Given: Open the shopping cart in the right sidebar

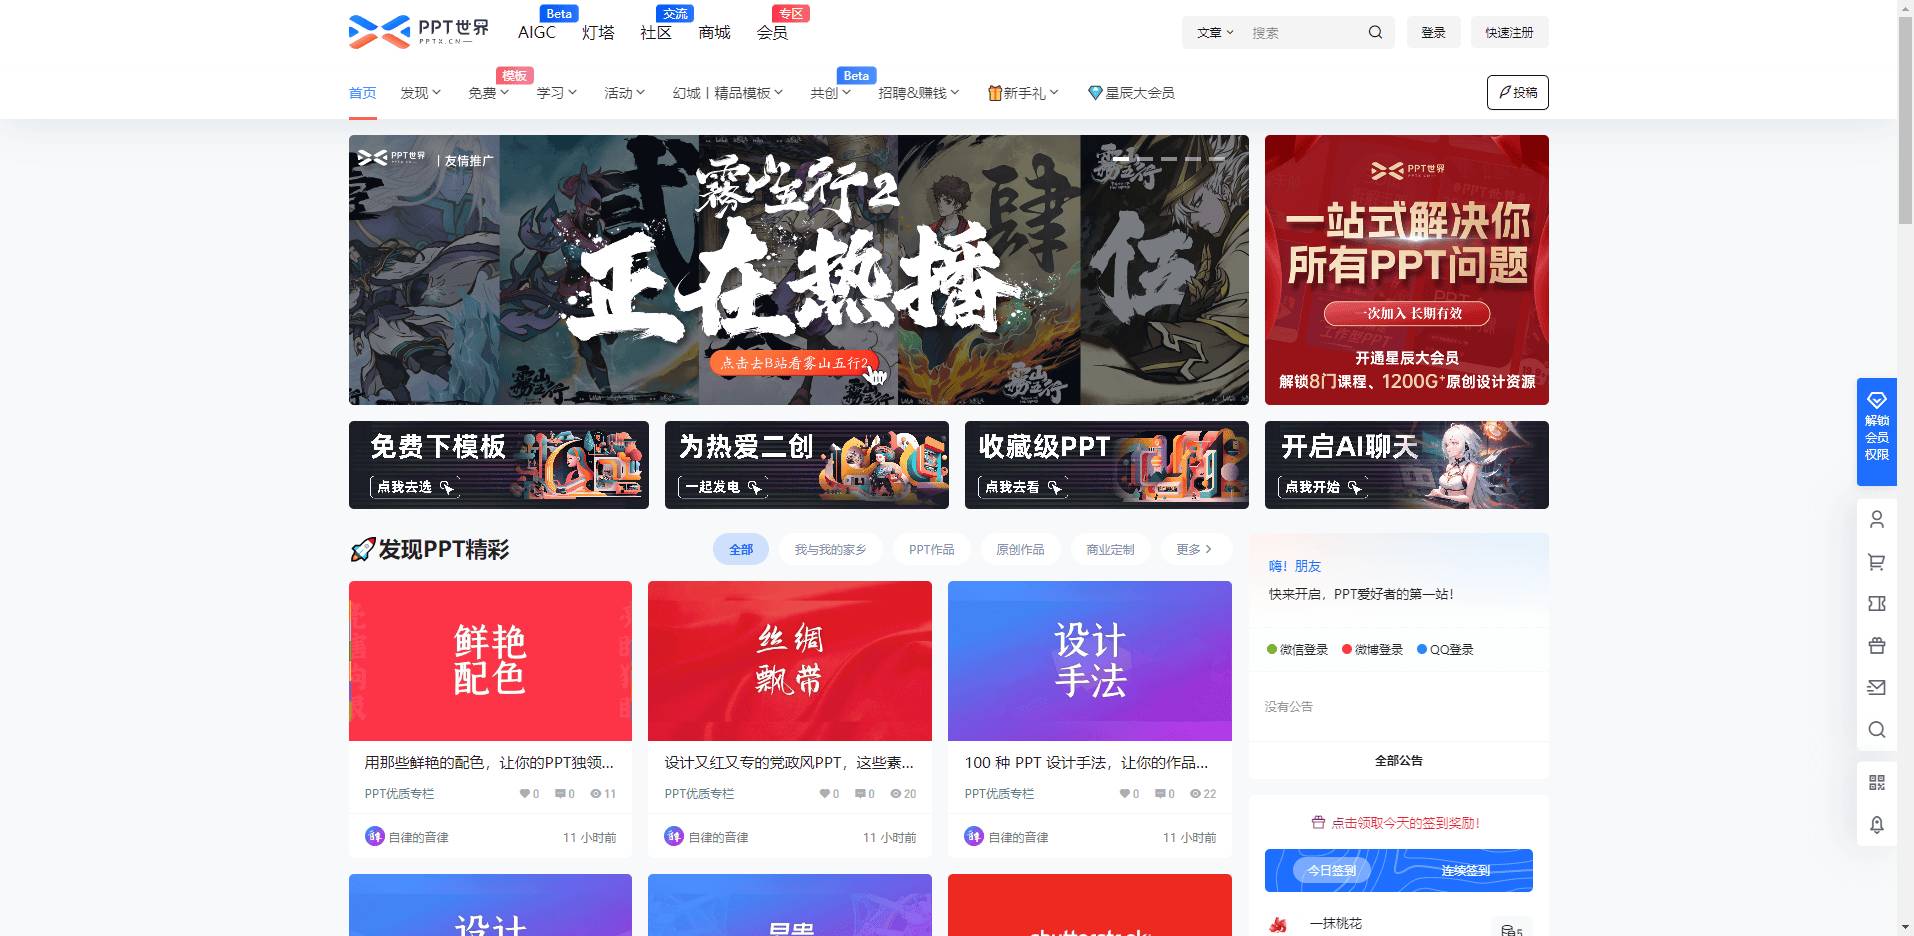Looking at the screenshot, I should 1877,561.
